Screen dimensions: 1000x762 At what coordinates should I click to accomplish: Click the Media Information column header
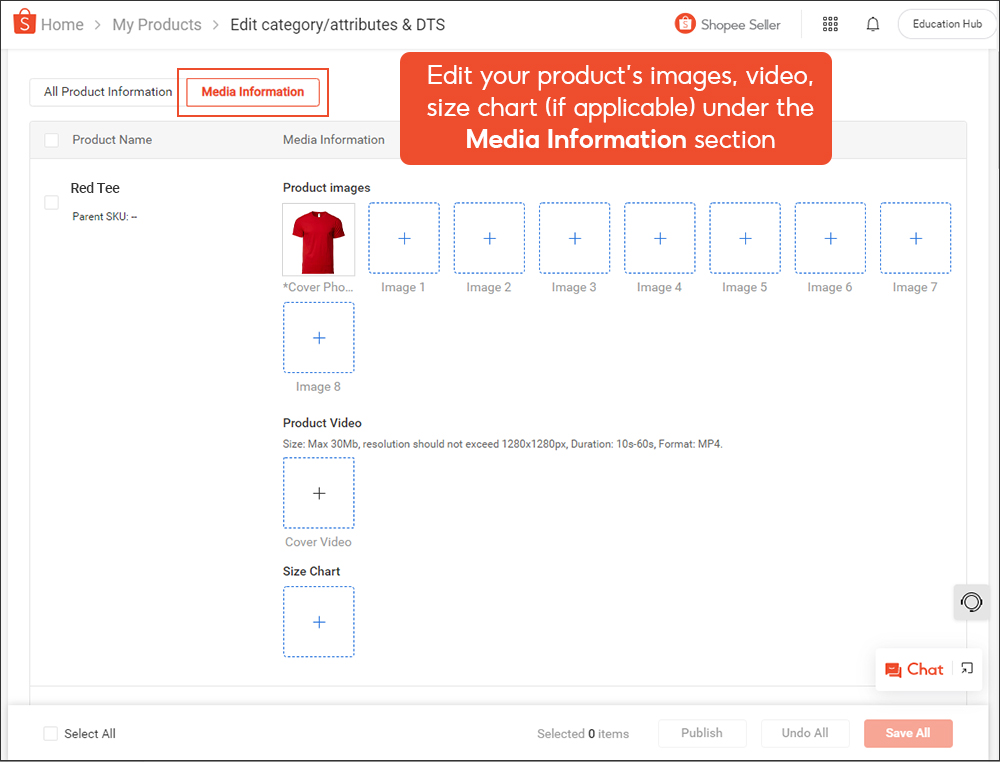tap(334, 140)
